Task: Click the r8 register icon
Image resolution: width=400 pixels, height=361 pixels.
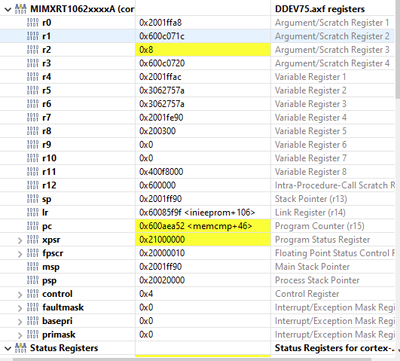Action: pos(33,131)
